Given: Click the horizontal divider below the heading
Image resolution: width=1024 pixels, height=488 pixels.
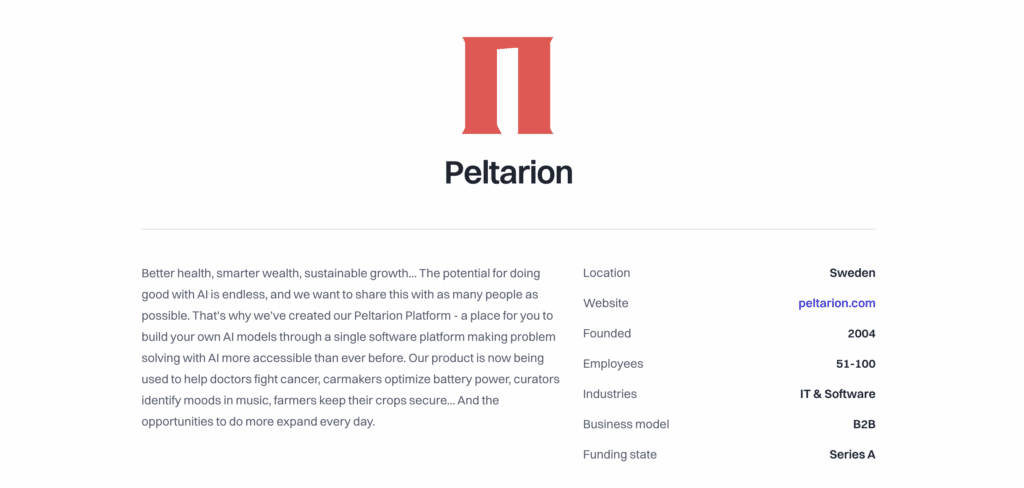Looking at the screenshot, I should tap(508, 229).
